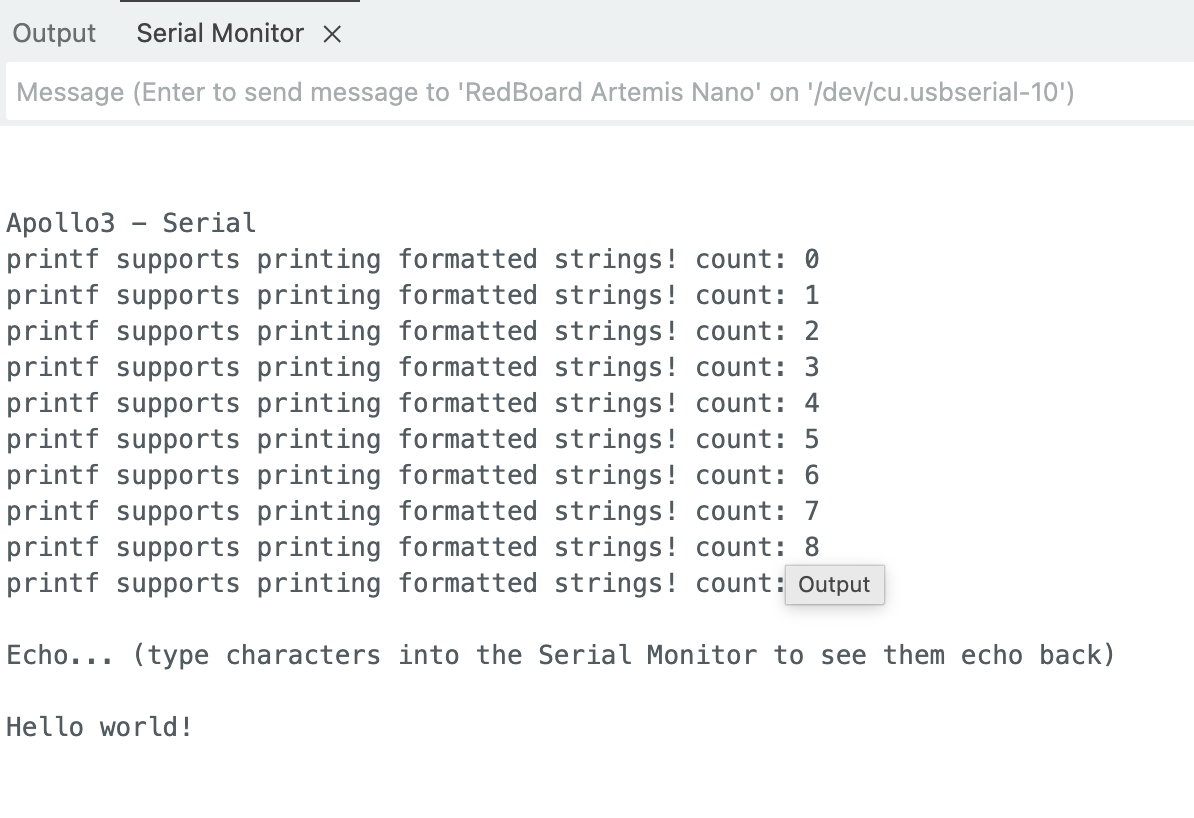This screenshot has height=818, width=1194.
Task: Click the printf line showing count: 1
Action: tap(411, 295)
